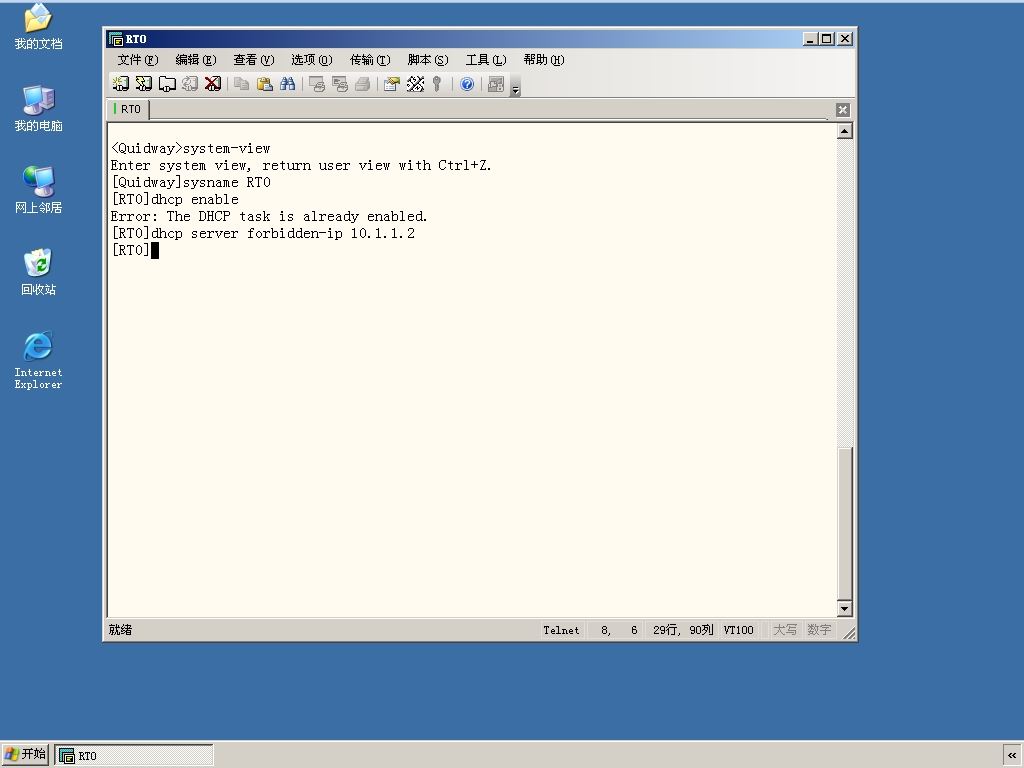
Task: Click '29行, 90列' in the status bar
Action: pos(683,630)
